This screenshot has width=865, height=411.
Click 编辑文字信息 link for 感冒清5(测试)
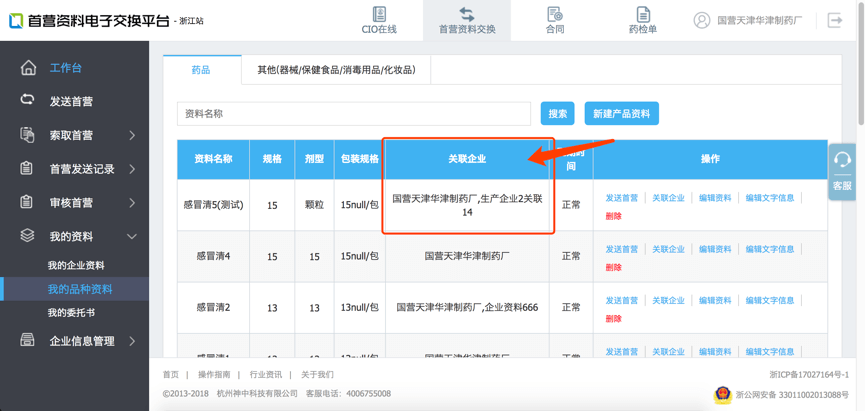click(770, 198)
